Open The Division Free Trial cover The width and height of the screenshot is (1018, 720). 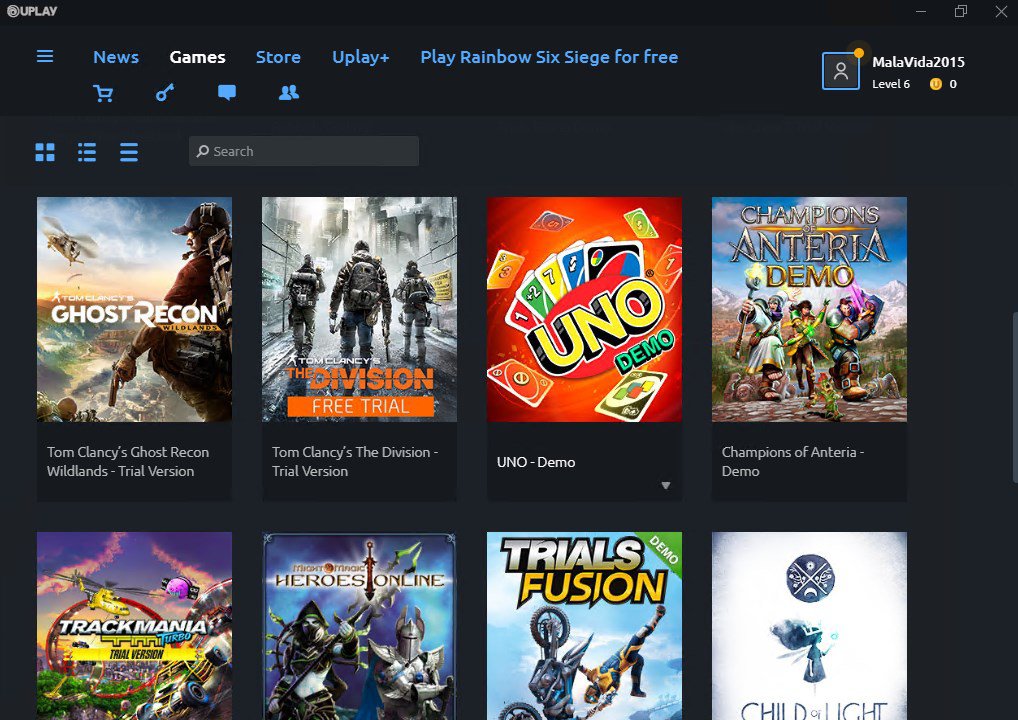click(359, 310)
